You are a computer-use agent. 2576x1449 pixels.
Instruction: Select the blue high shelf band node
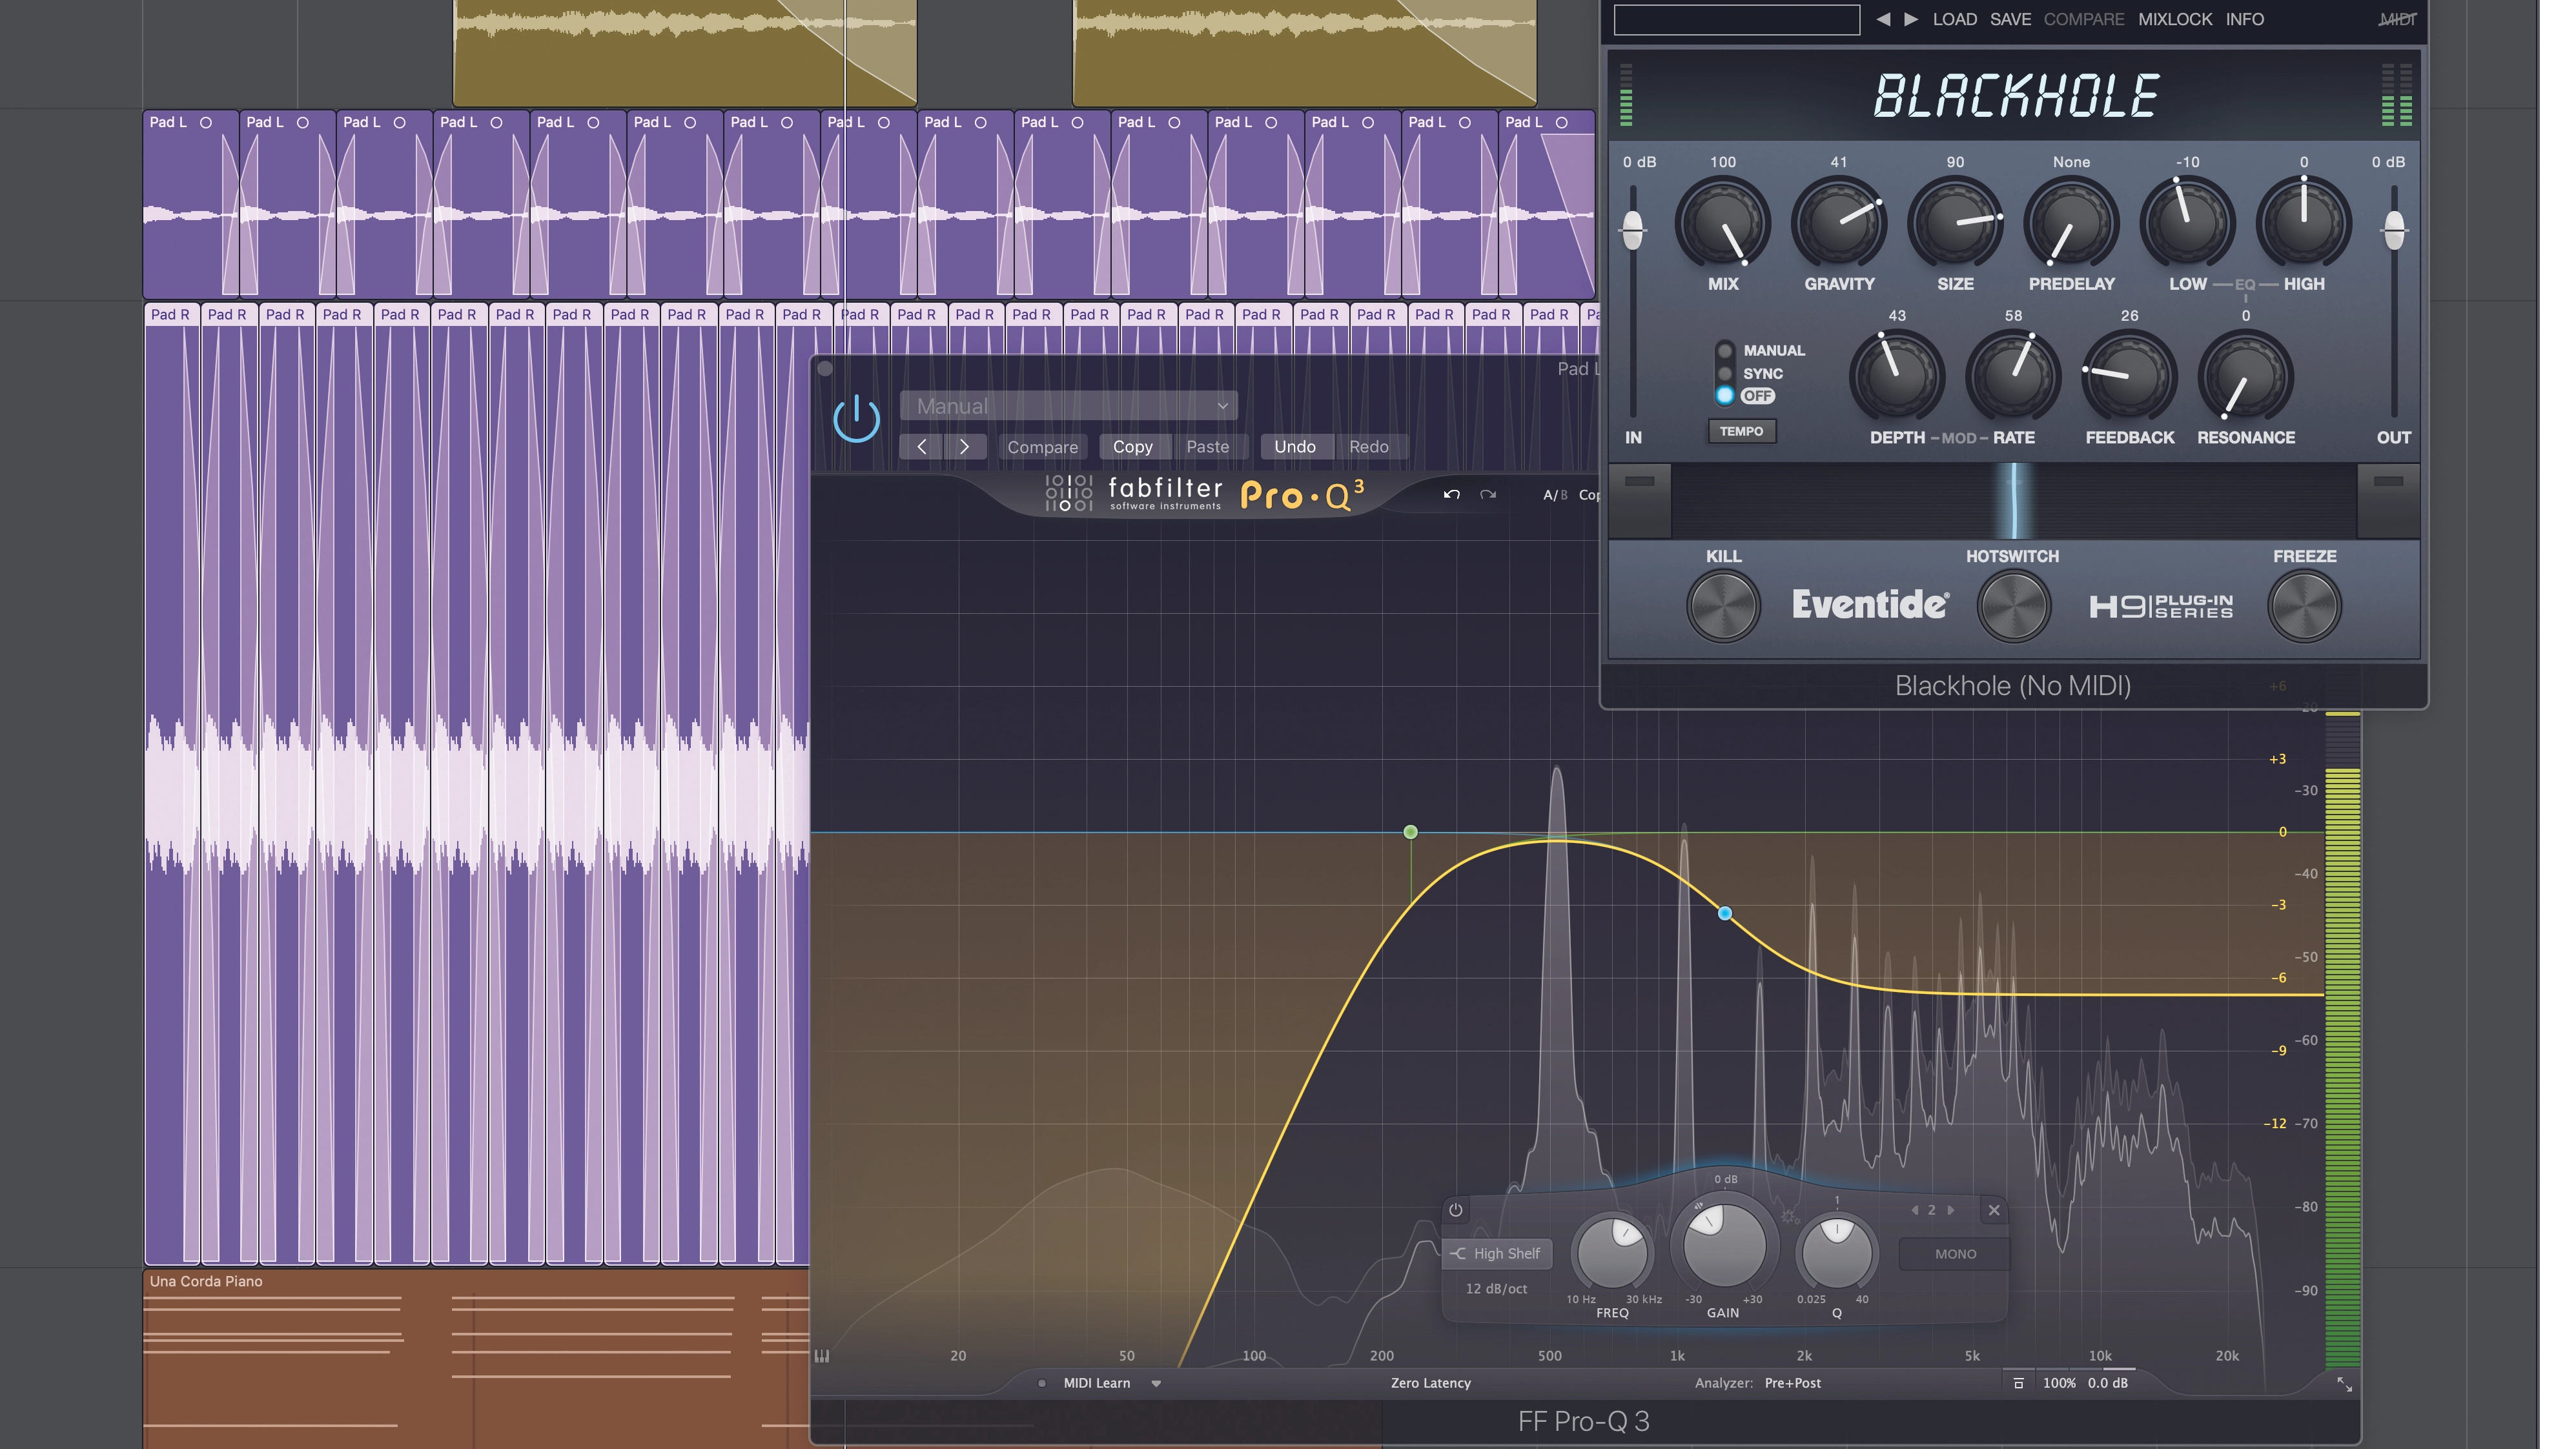1725,913
